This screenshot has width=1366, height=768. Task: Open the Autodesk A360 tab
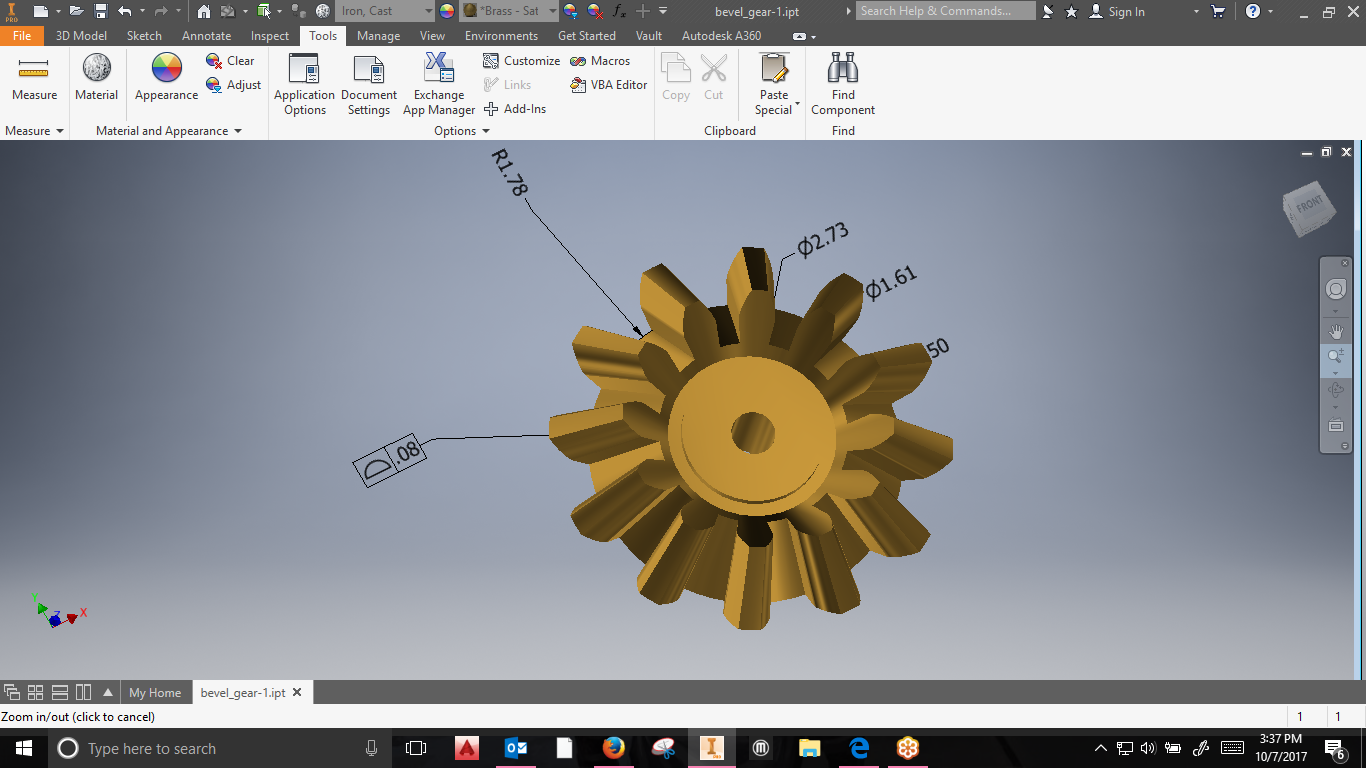(x=721, y=35)
